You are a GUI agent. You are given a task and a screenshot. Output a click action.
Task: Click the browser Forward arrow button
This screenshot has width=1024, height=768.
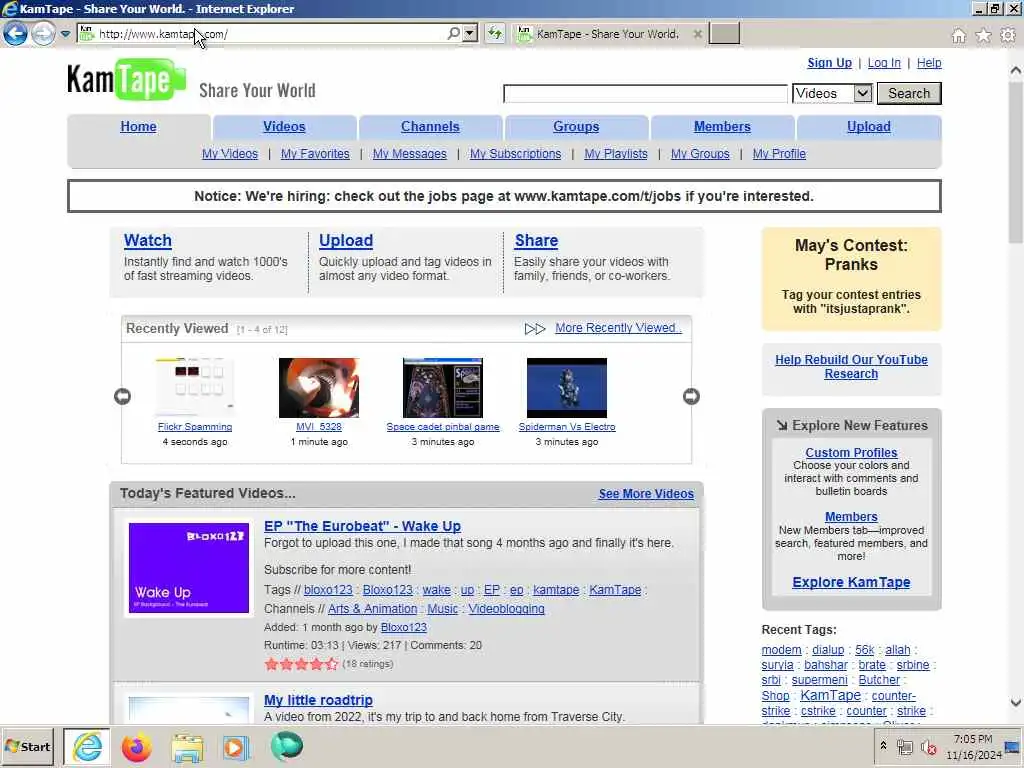[43, 33]
